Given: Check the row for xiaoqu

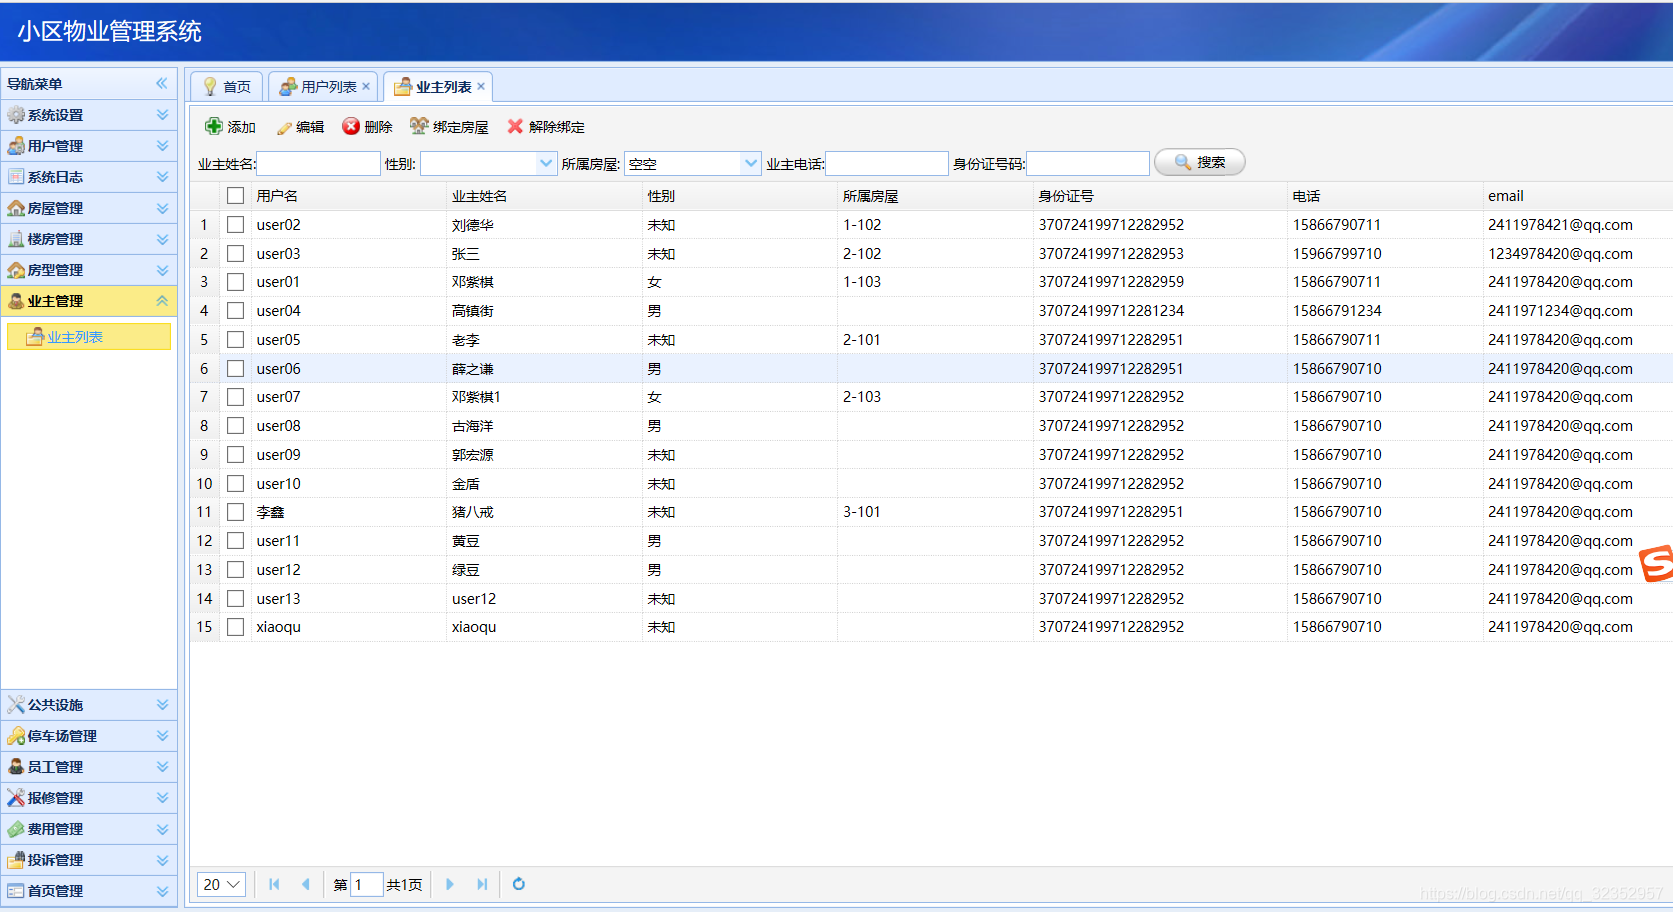Looking at the screenshot, I should [235, 627].
